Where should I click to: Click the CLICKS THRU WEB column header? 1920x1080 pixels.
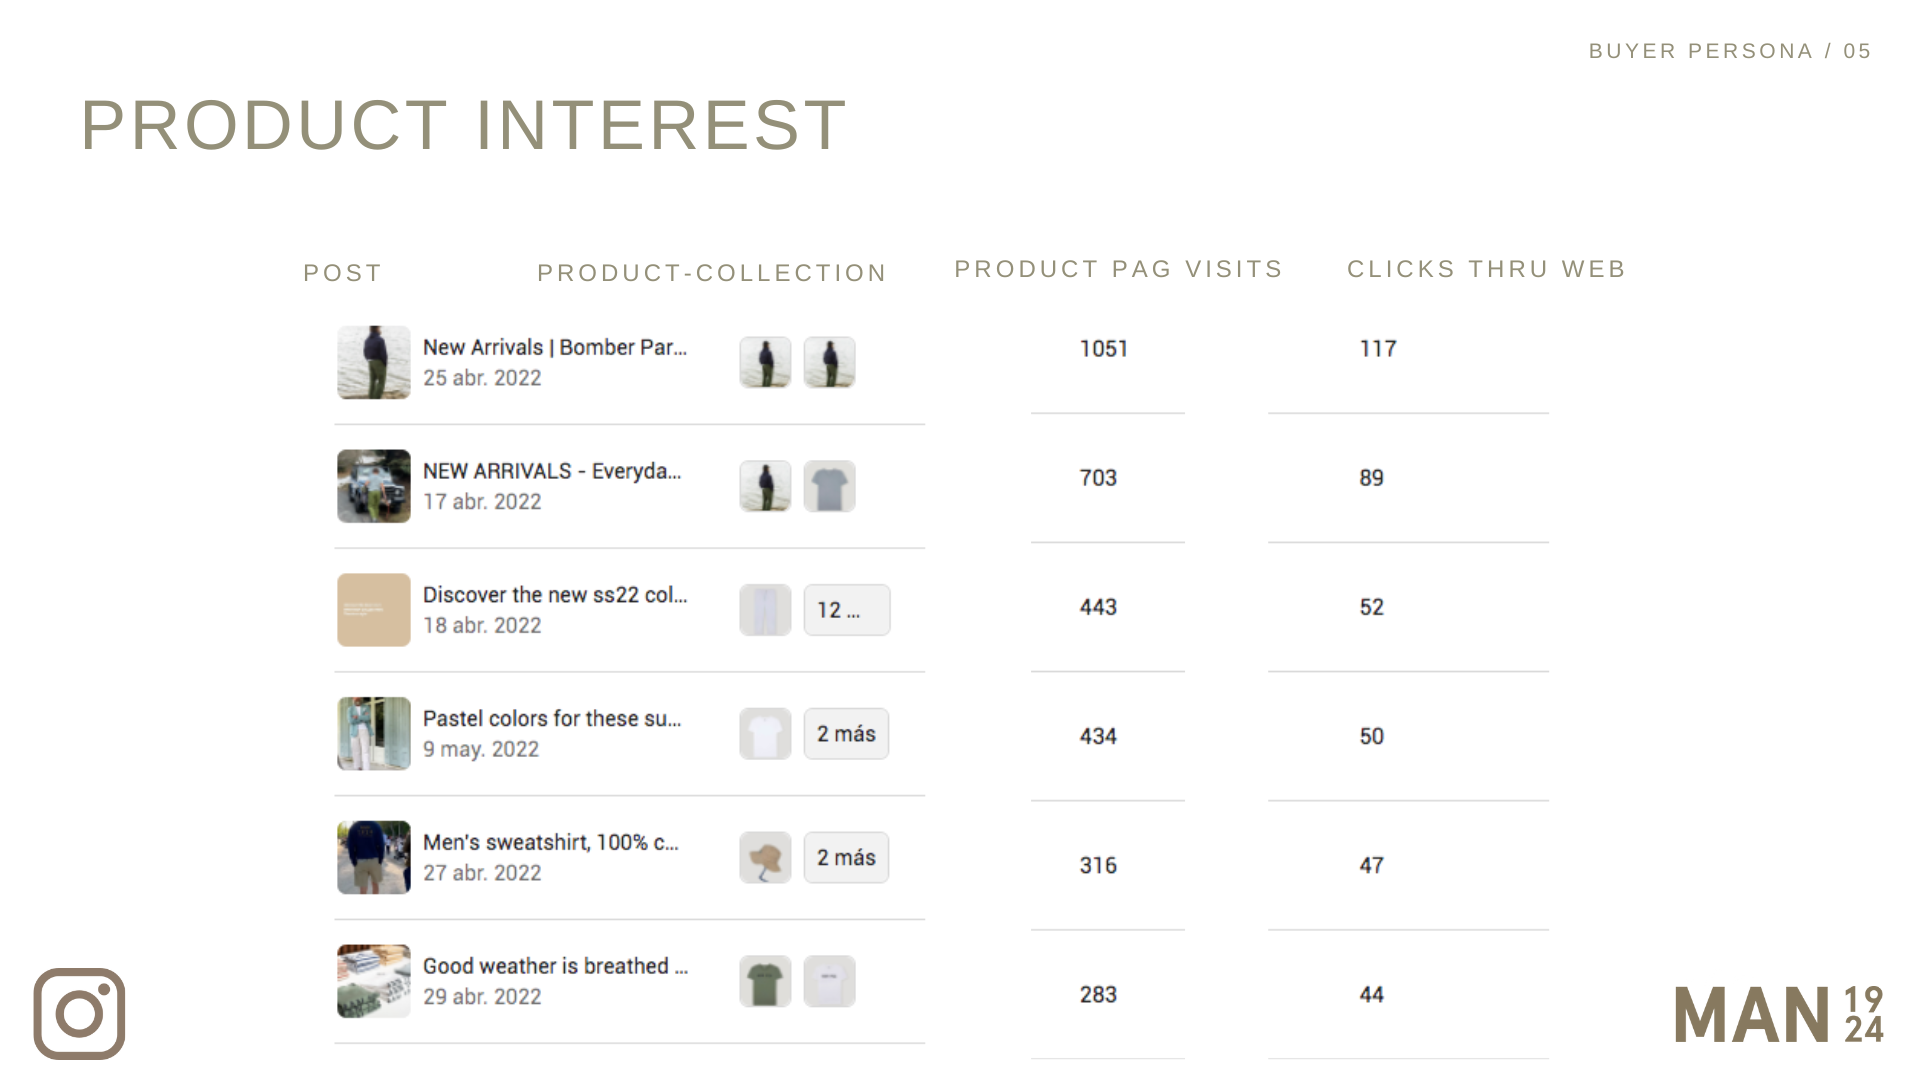coord(1486,269)
